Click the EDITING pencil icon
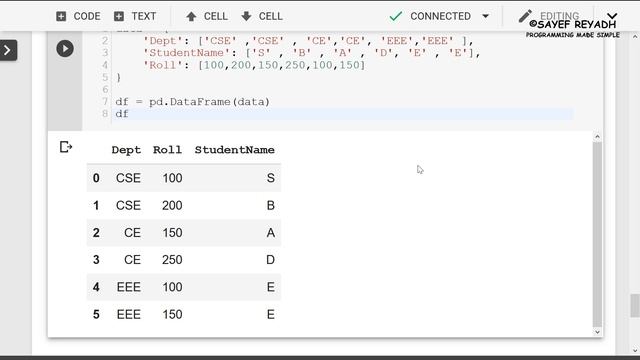 point(525,16)
